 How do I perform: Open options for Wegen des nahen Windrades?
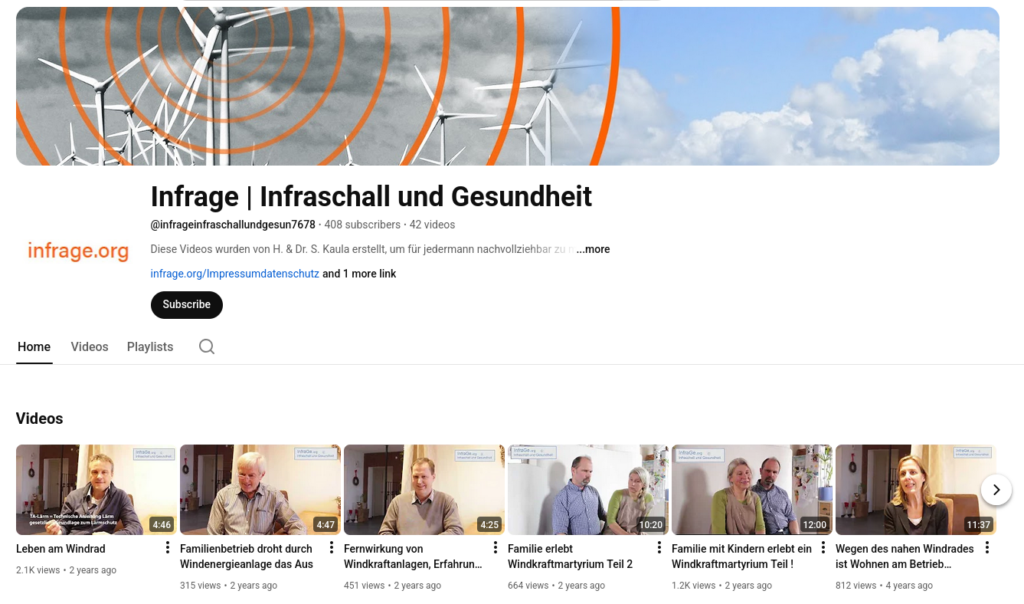coord(987,548)
